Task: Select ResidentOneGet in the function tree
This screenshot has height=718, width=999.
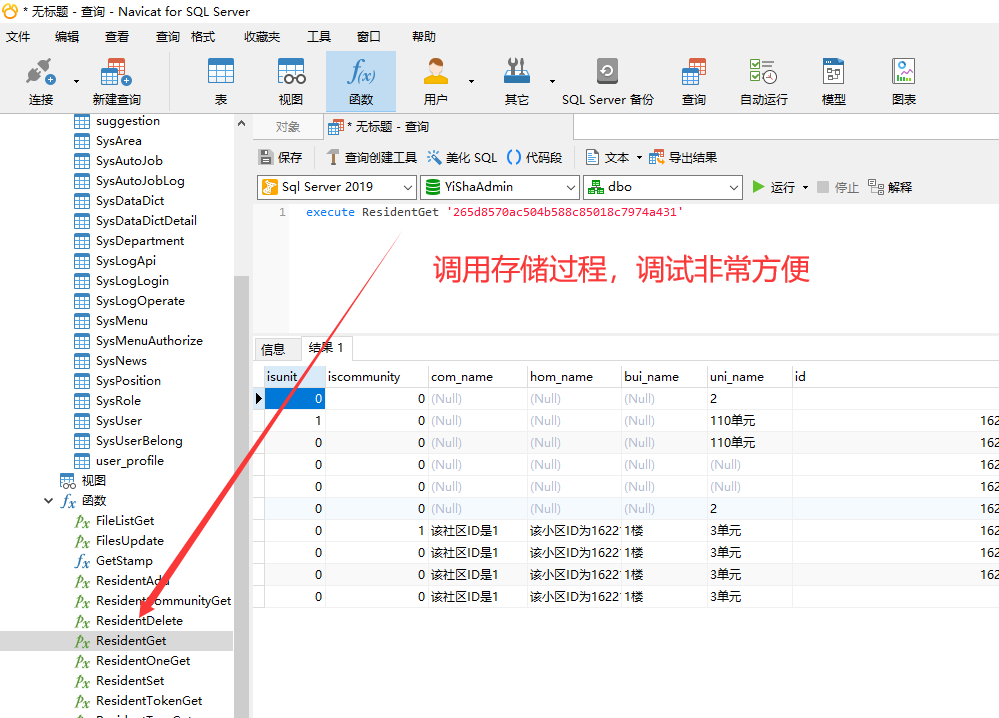Action: (143, 661)
